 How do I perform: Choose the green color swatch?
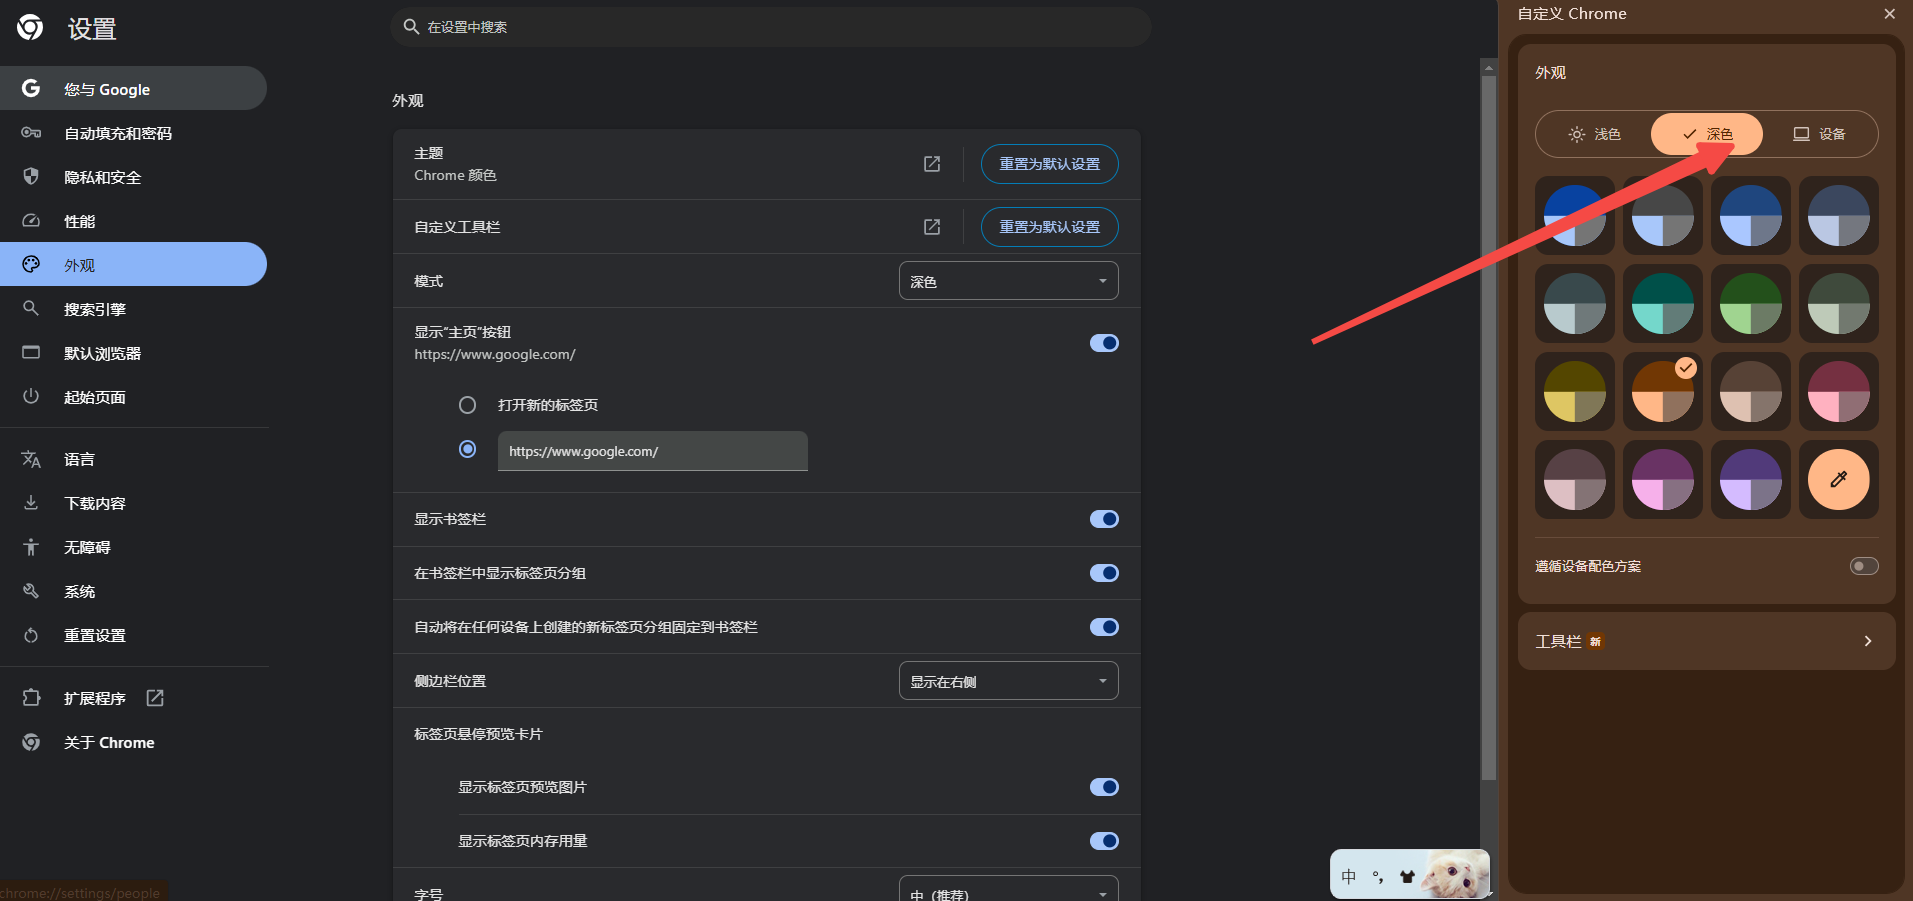point(1750,303)
